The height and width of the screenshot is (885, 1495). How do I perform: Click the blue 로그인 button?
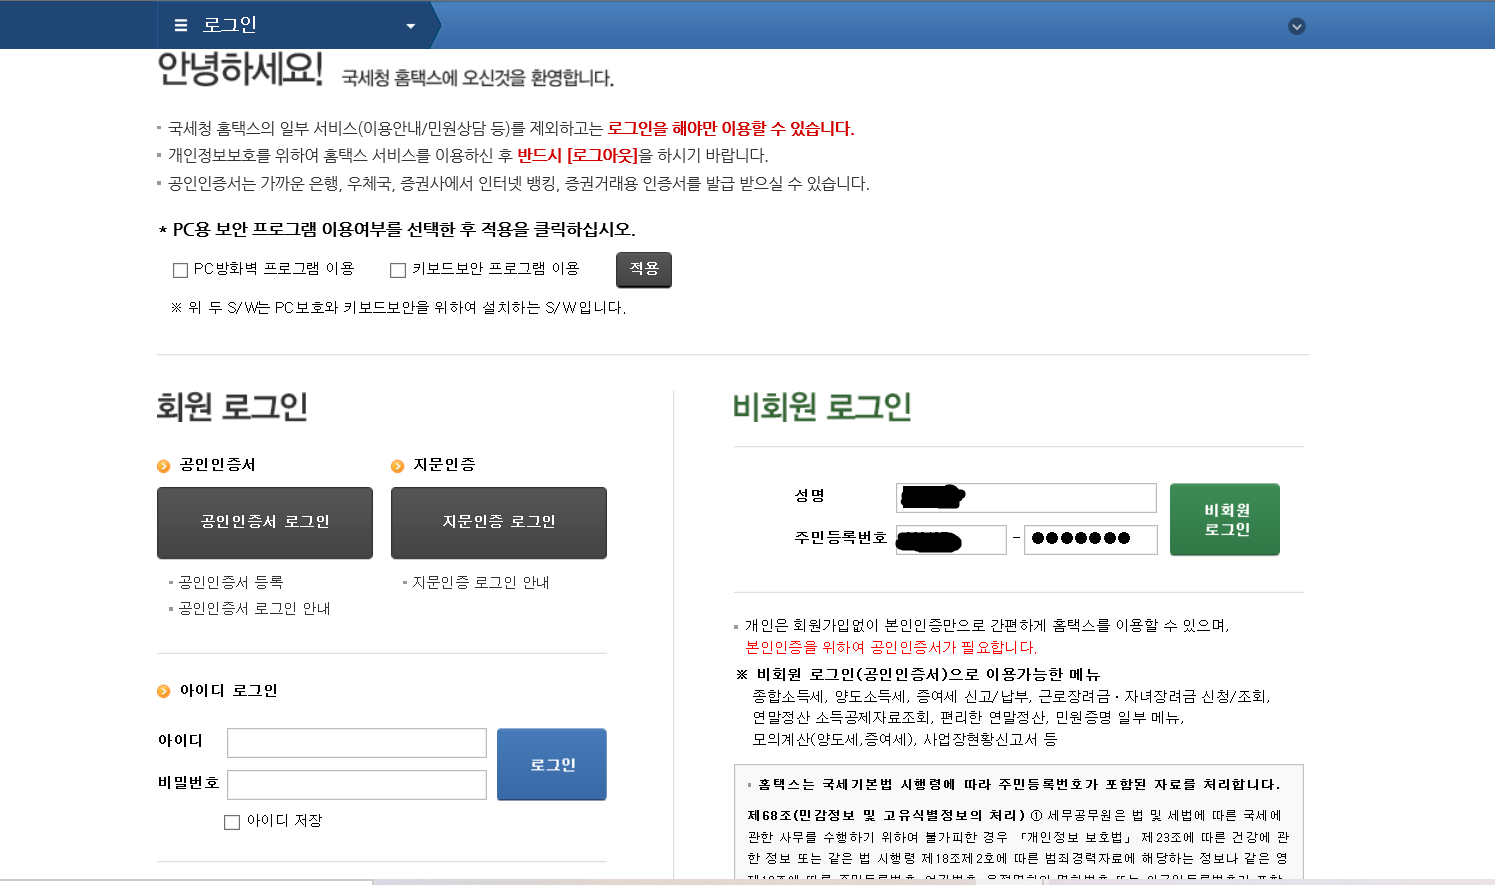(x=552, y=764)
